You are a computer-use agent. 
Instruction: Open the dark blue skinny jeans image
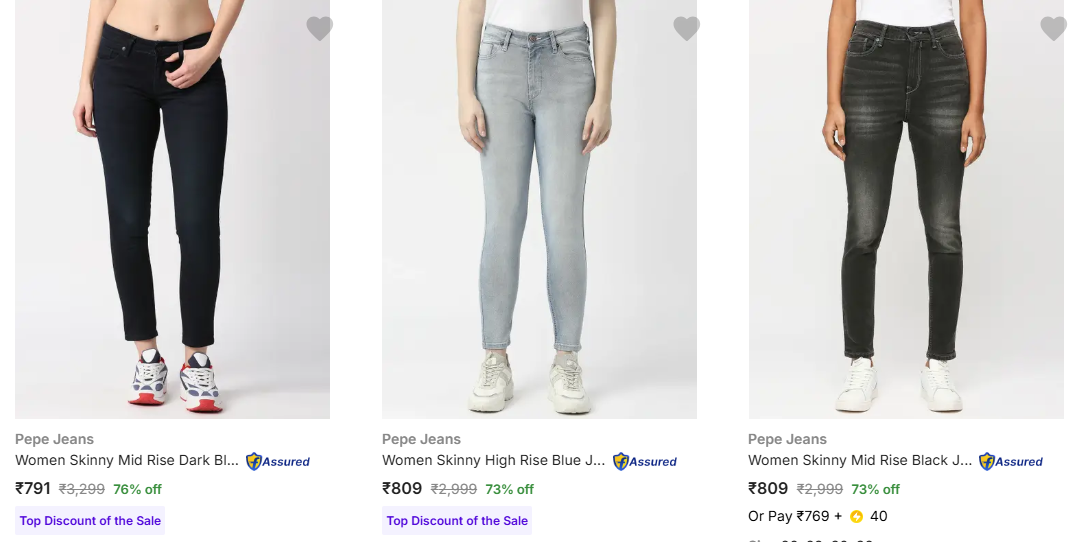click(x=172, y=210)
